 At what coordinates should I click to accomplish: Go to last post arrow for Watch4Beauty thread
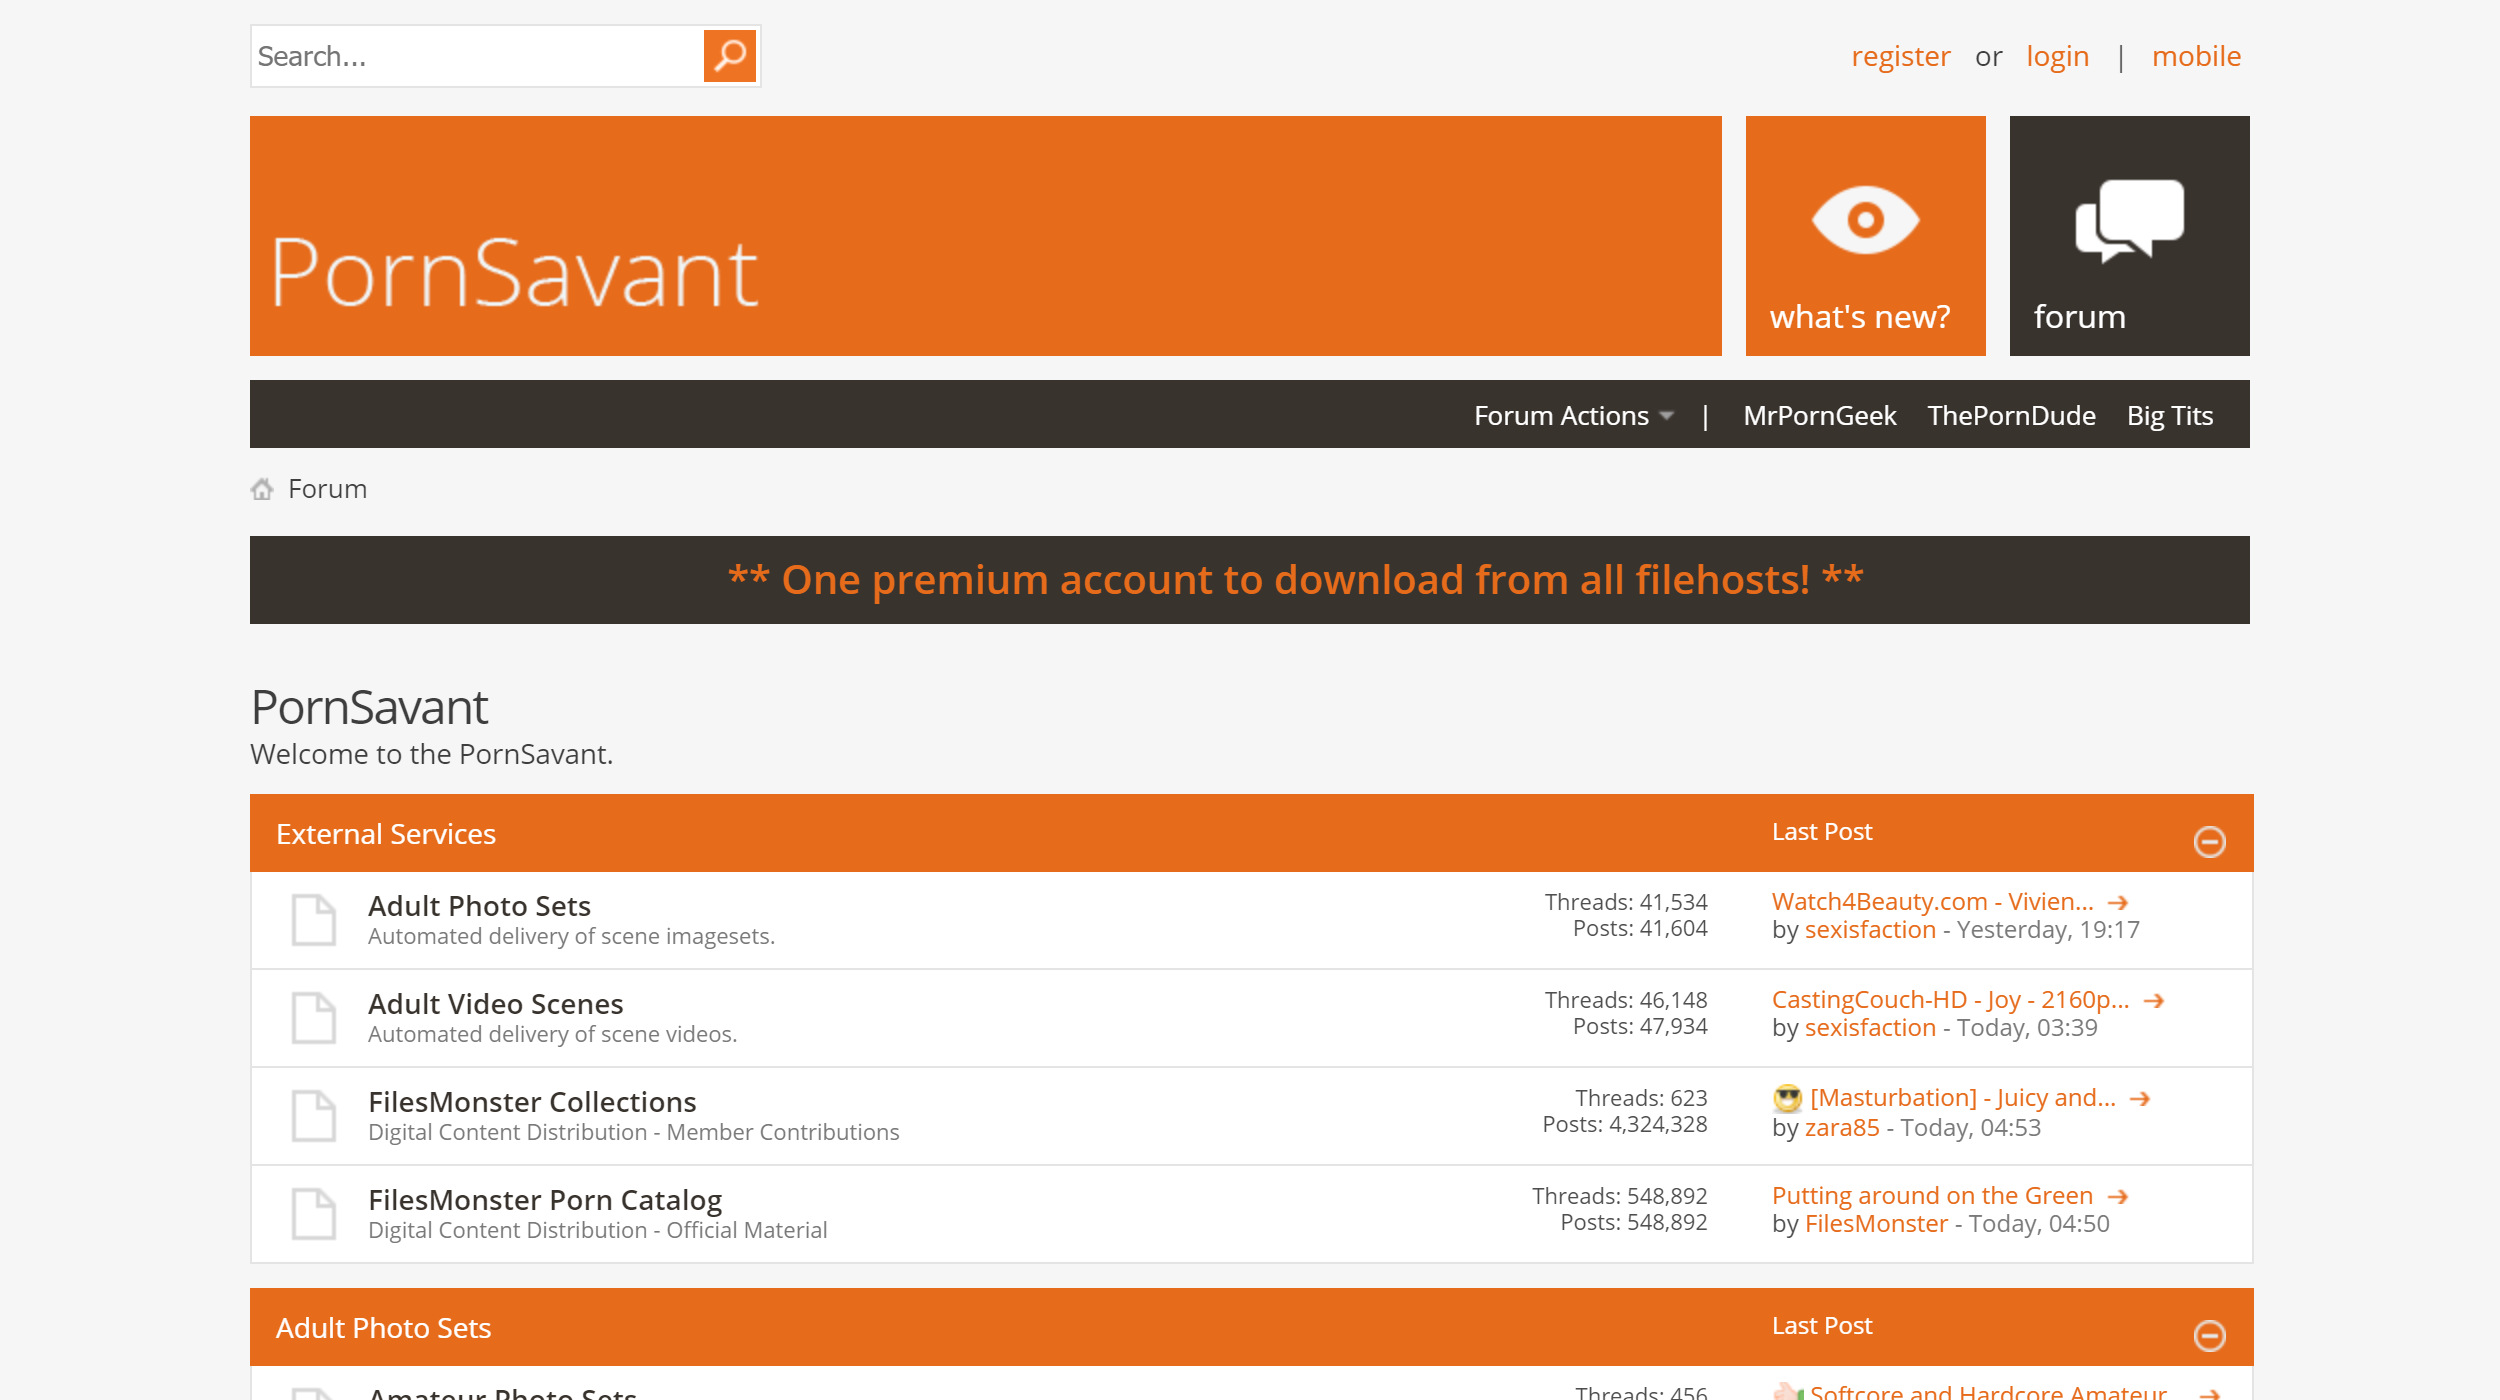tap(2118, 903)
